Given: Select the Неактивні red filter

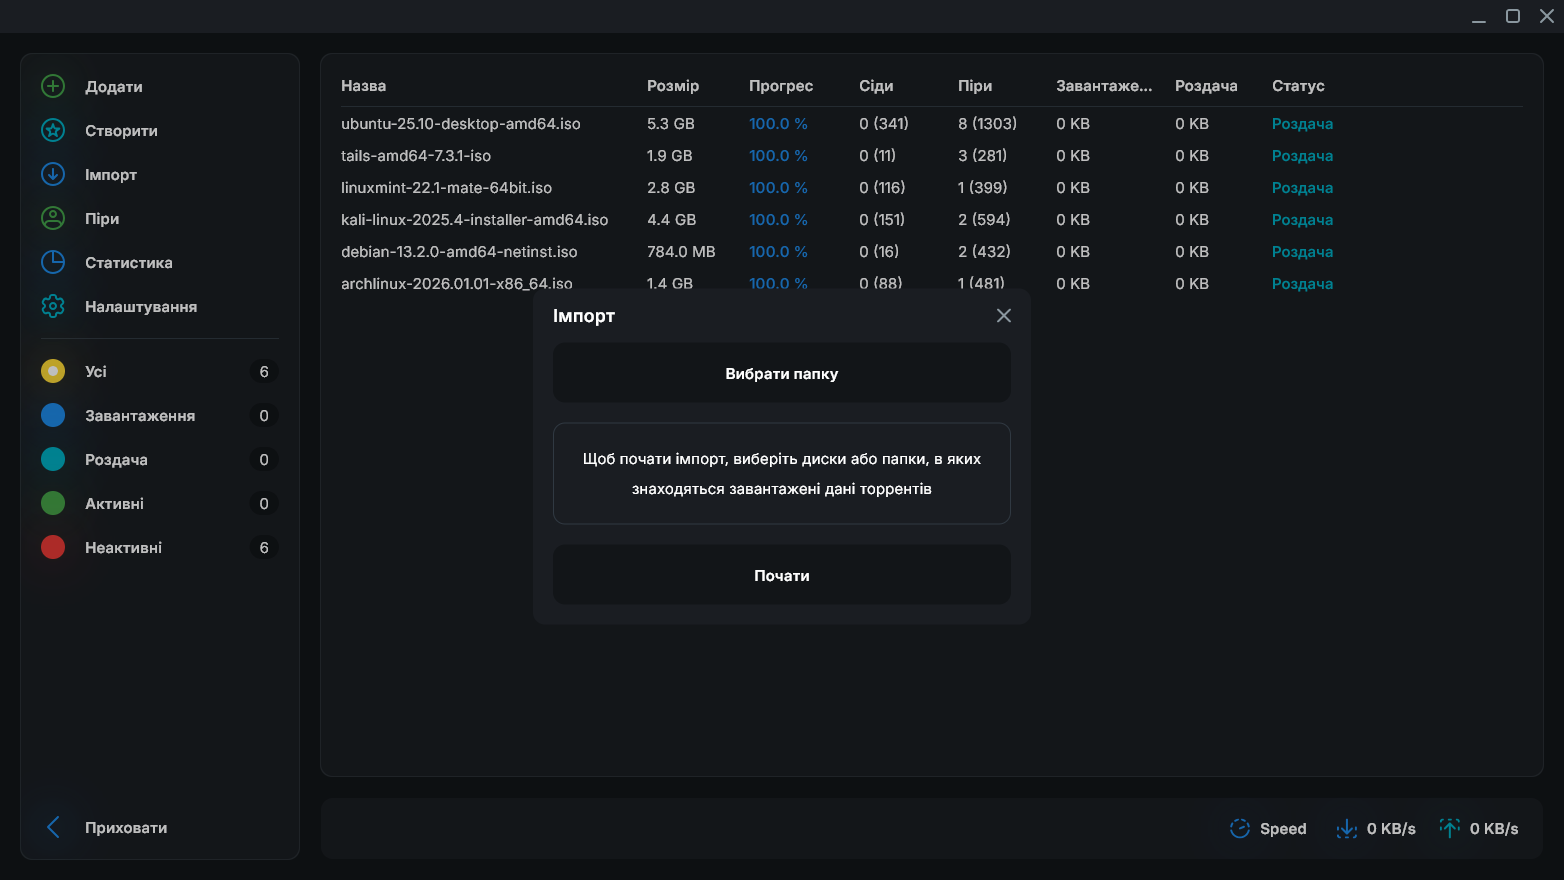Looking at the screenshot, I should coord(53,548).
